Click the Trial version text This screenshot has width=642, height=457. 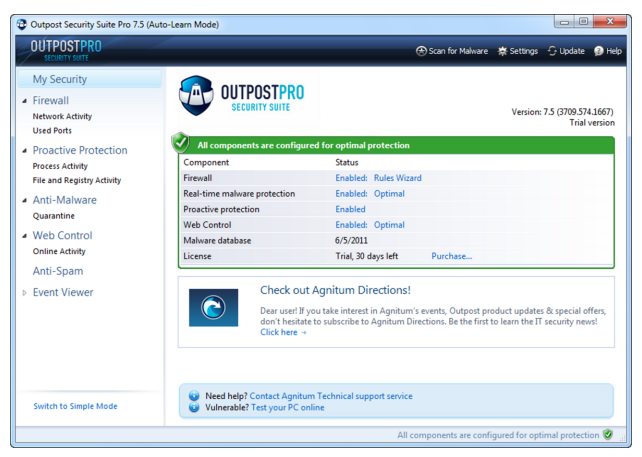(x=592, y=122)
